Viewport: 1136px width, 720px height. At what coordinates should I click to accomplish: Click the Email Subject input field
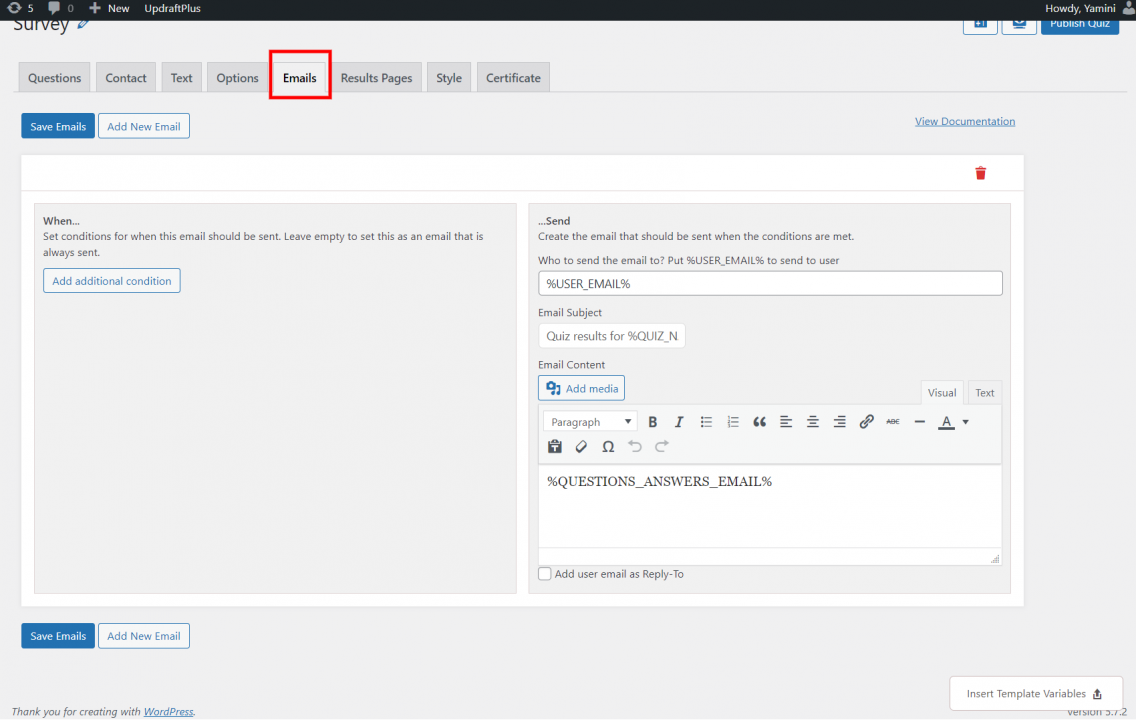click(611, 336)
